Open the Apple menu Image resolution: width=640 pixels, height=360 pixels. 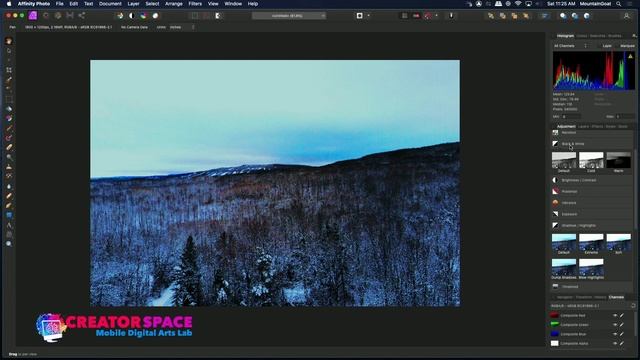click(9, 4)
